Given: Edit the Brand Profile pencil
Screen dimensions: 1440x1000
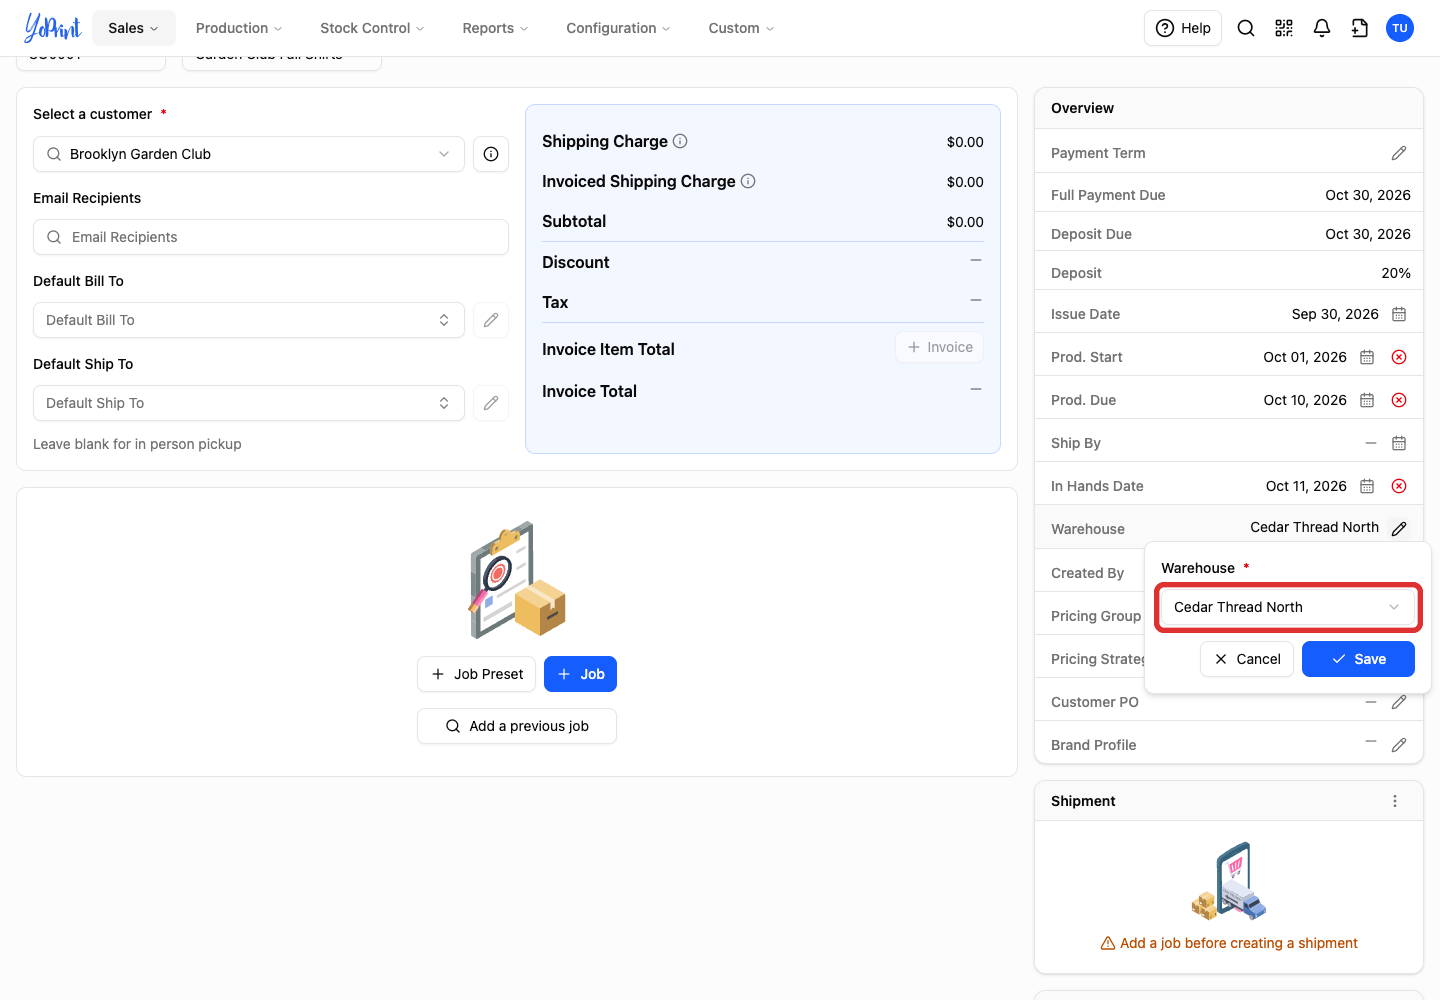Looking at the screenshot, I should [1399, 745].
